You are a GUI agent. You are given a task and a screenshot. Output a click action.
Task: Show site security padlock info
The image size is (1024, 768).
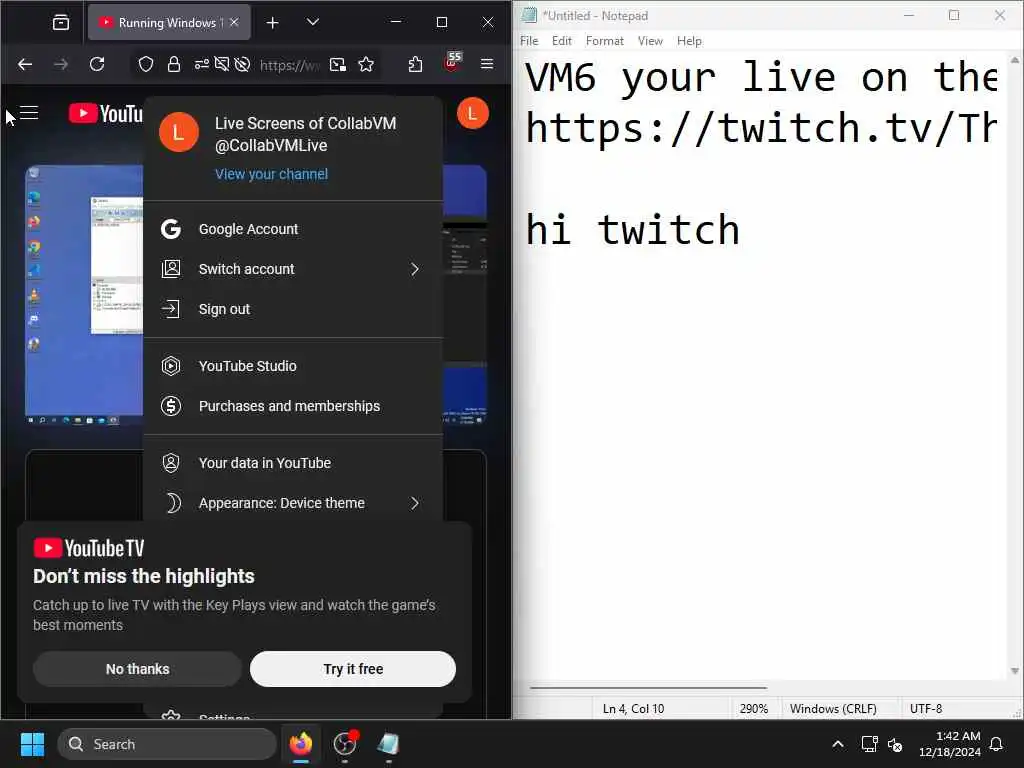(173, 64)
